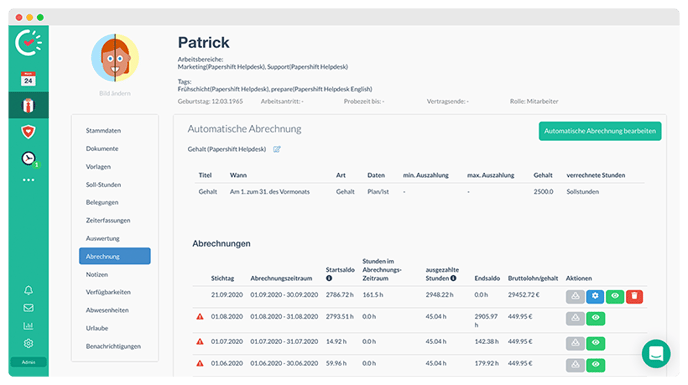Click Automatische Abrechnung bearbeiten button
Screen dimensions: 688x385
point(600,131)
